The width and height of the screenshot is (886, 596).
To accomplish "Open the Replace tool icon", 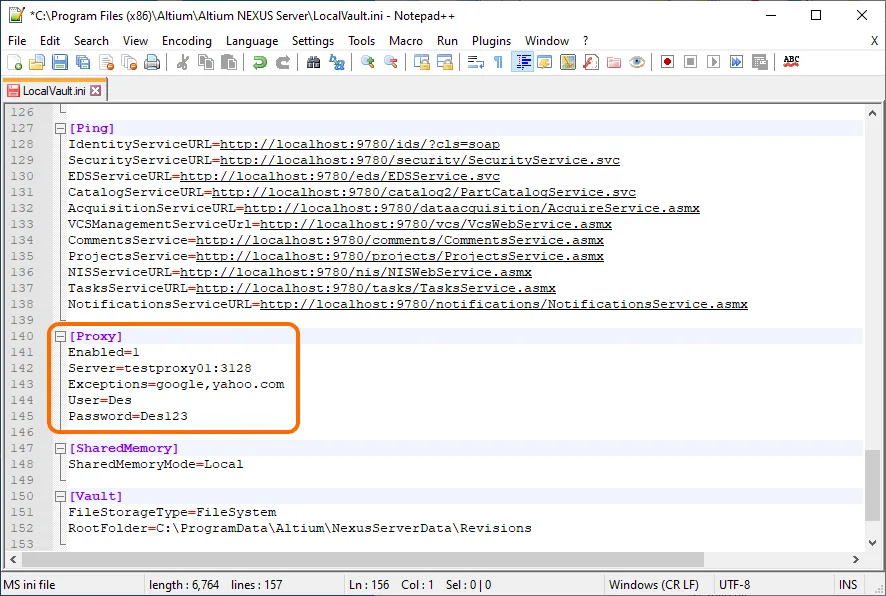I will click(337, 62).
